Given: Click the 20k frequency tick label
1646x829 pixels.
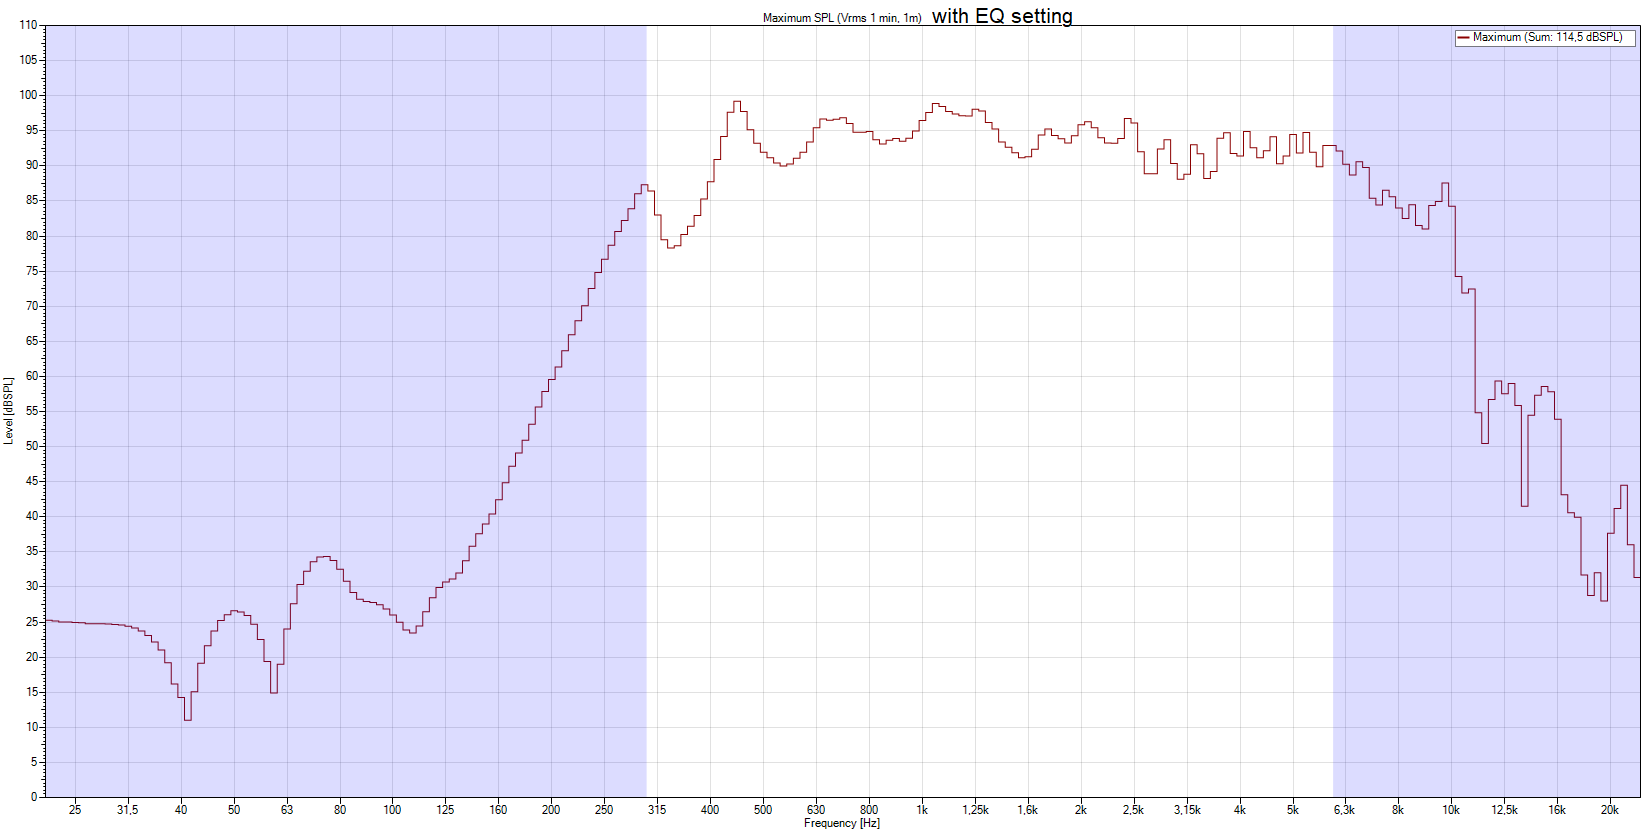Looking at the screenshot, I should point(1609,810).
